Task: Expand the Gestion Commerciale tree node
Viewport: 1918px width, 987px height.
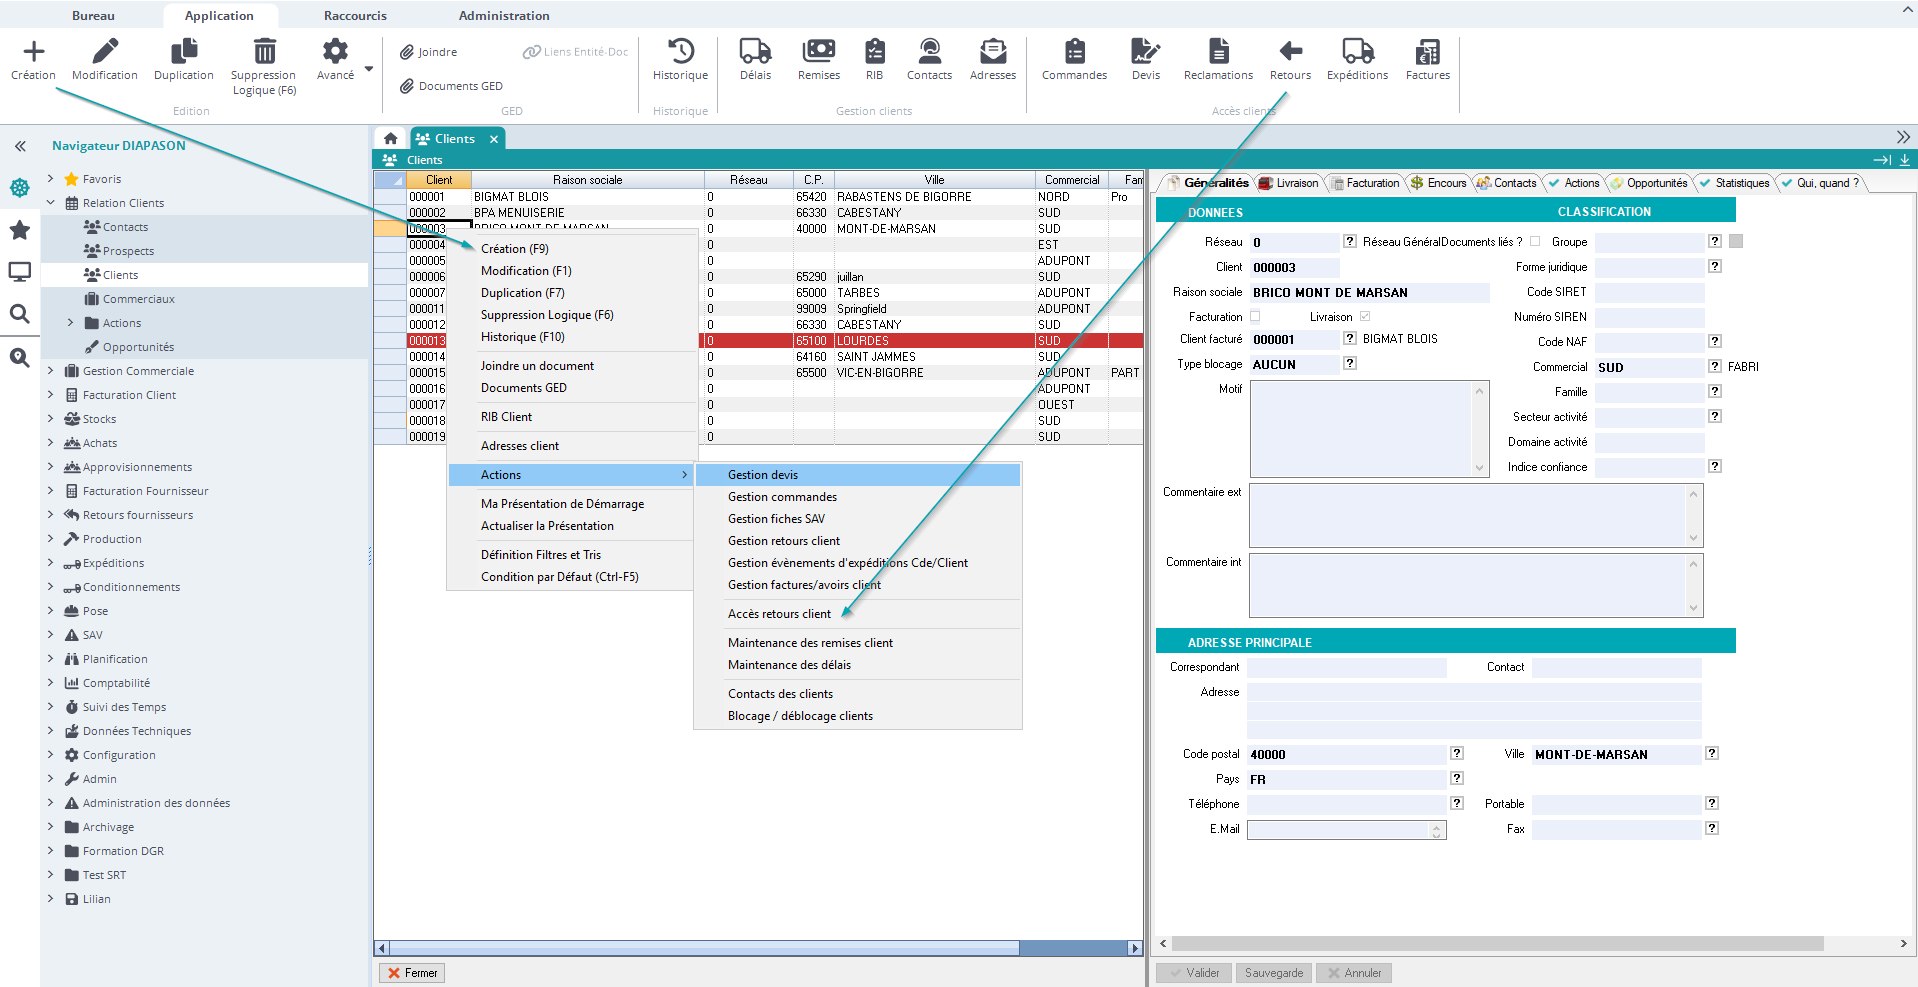Action: click(51, 371)
